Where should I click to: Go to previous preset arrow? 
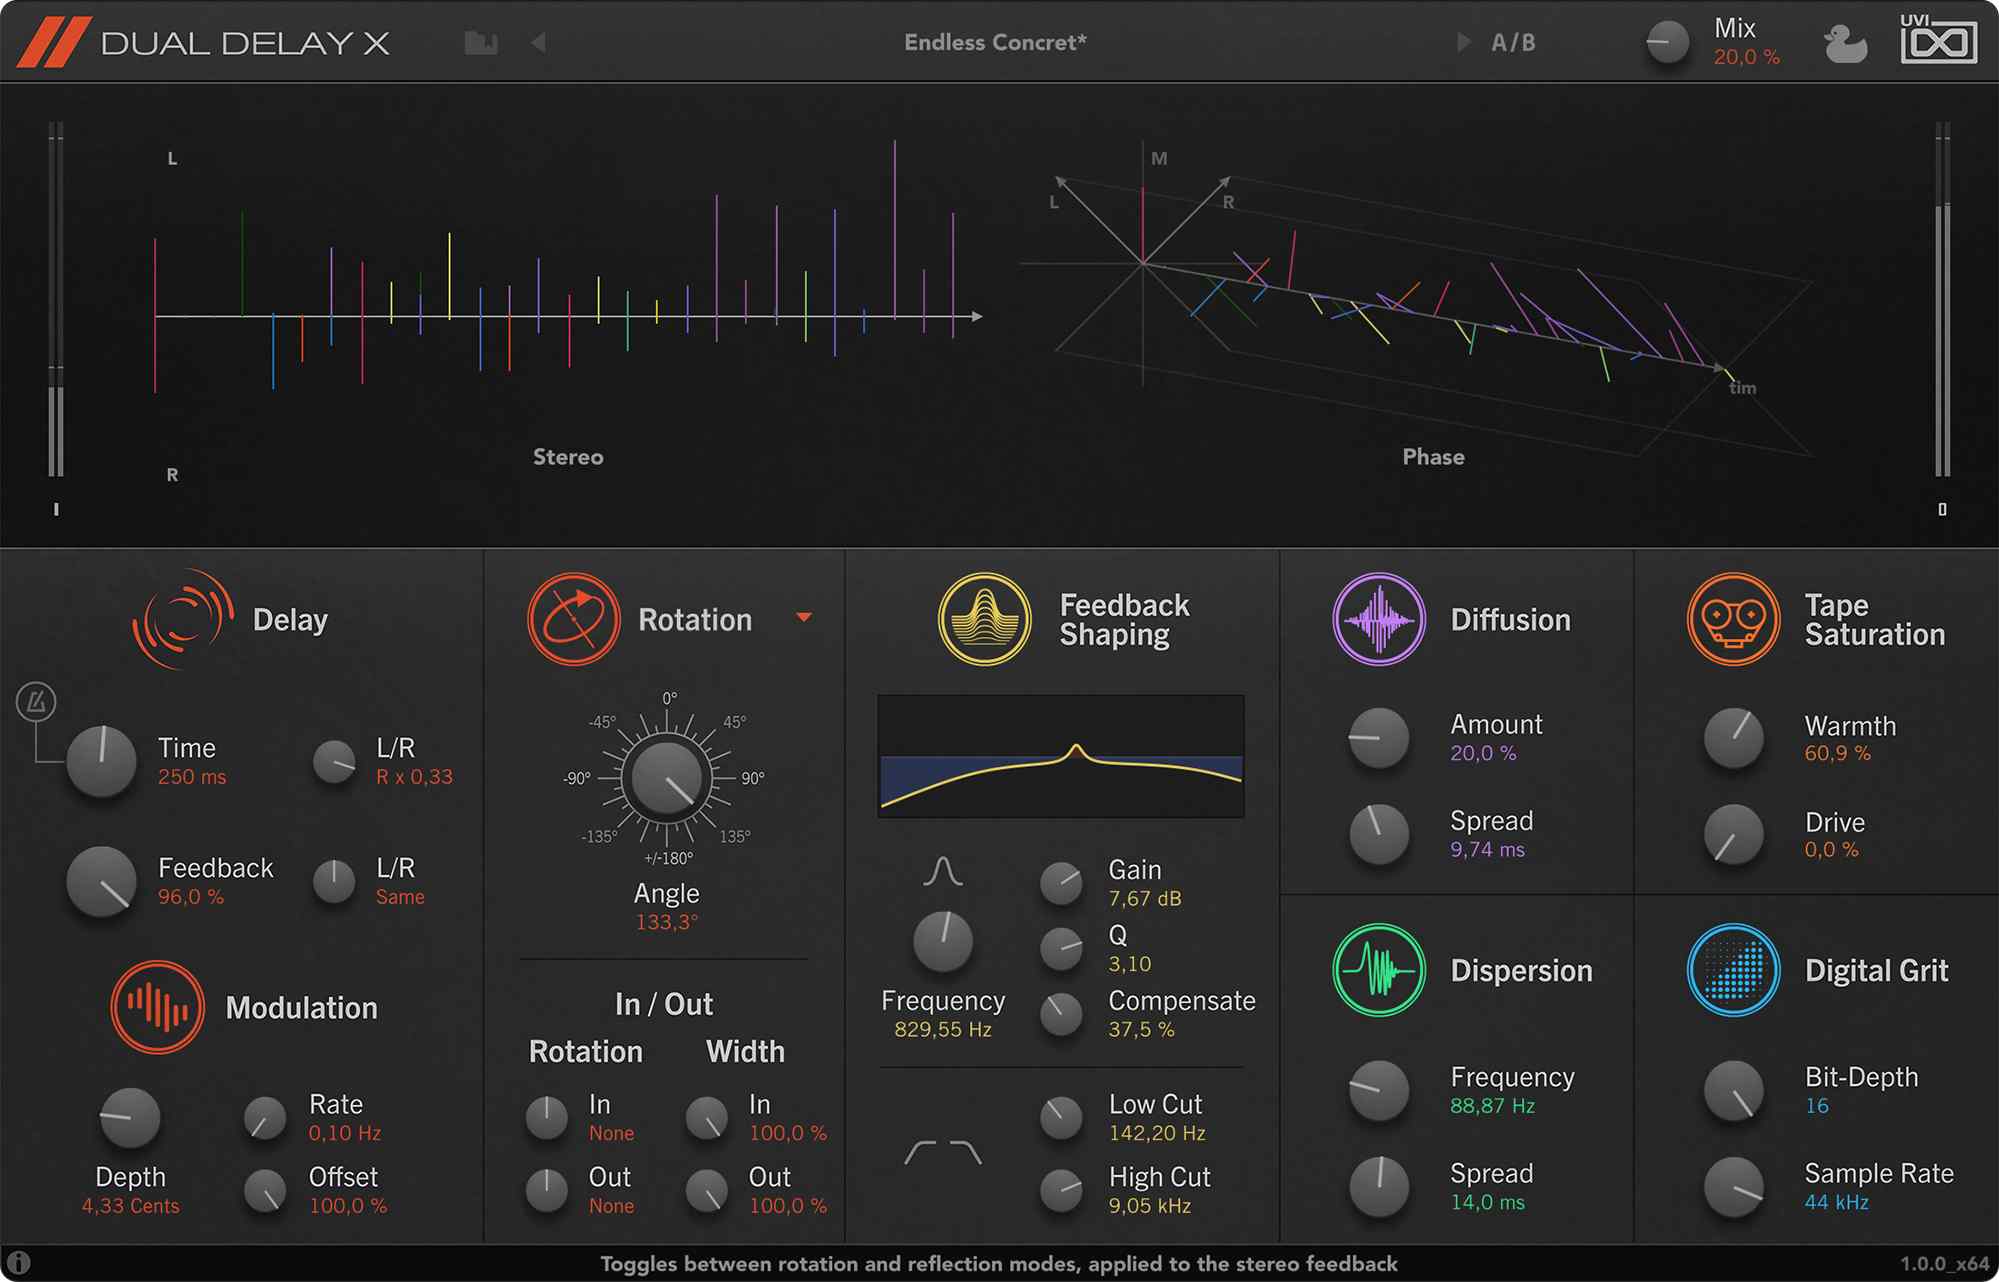pos(538,42)
